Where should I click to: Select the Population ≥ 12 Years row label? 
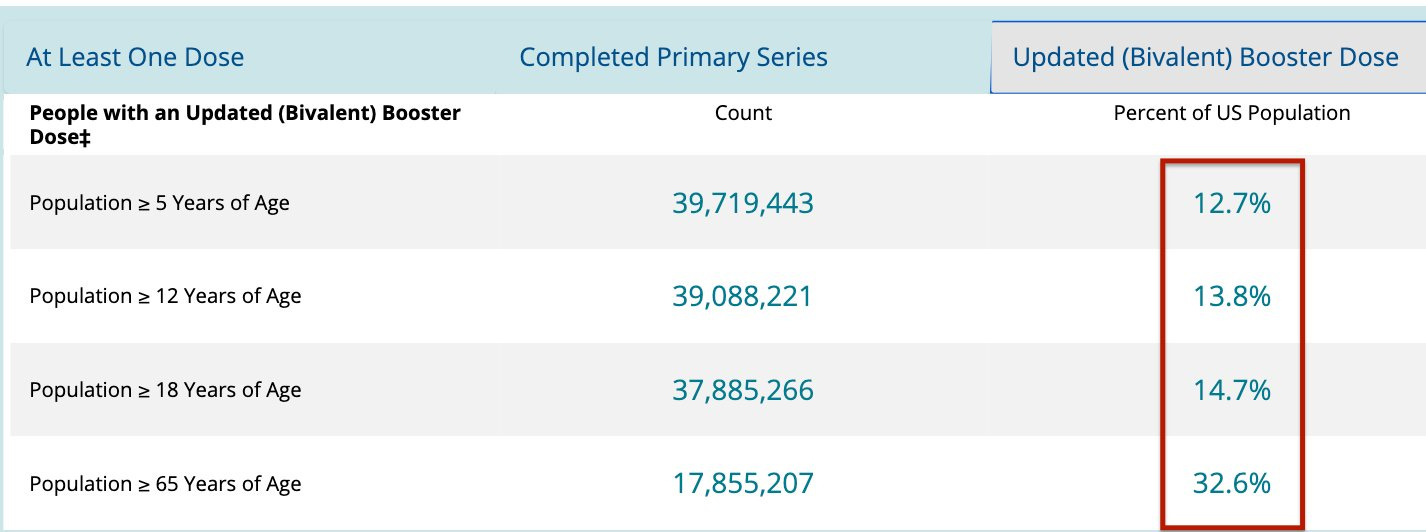click(165, 296)
